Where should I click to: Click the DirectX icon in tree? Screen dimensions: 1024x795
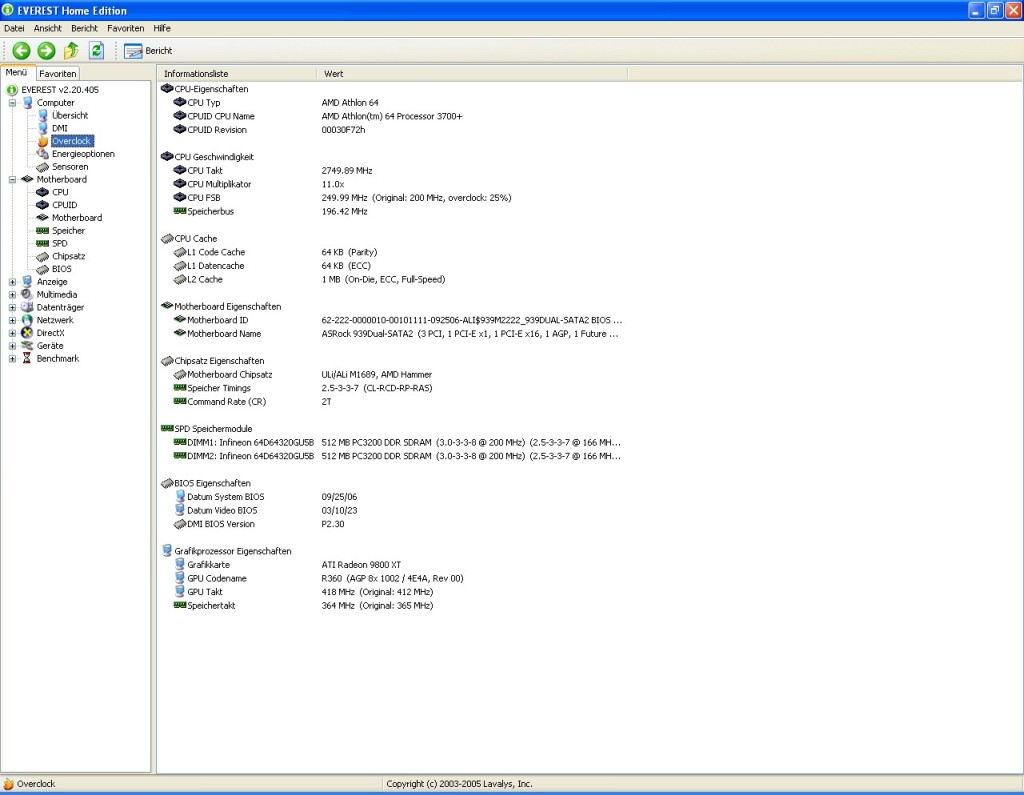27,333
